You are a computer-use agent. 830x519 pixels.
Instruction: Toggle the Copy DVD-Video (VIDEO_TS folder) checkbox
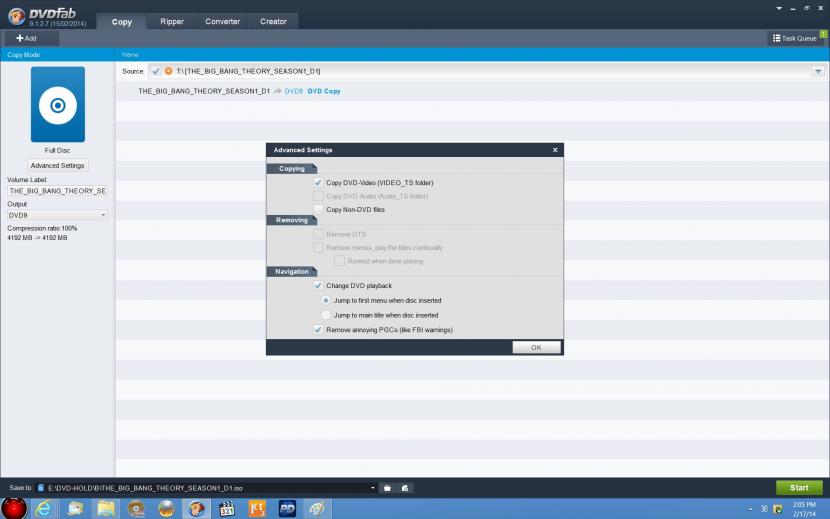(318, 182)
